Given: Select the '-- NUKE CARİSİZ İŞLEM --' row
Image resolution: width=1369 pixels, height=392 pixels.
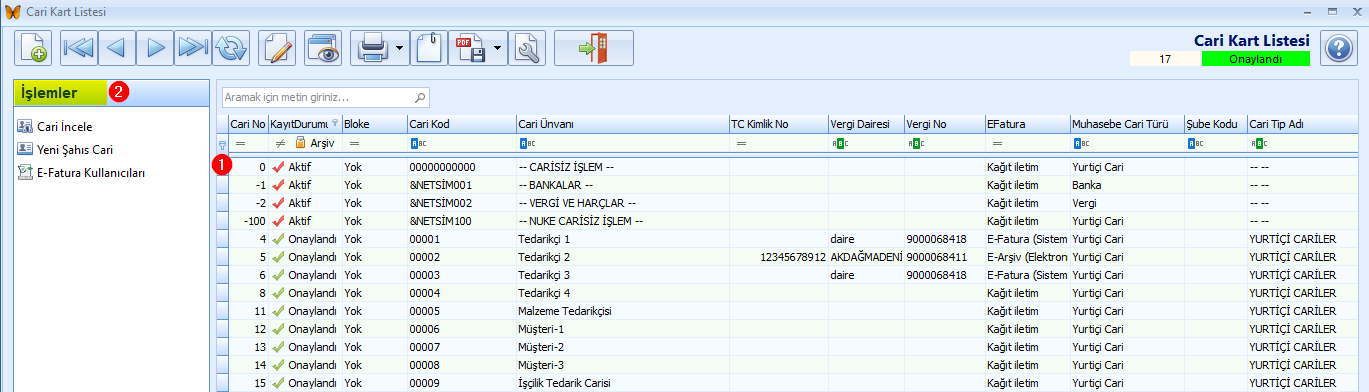Looking at the screenshot, I should click(x=788, y=221).
